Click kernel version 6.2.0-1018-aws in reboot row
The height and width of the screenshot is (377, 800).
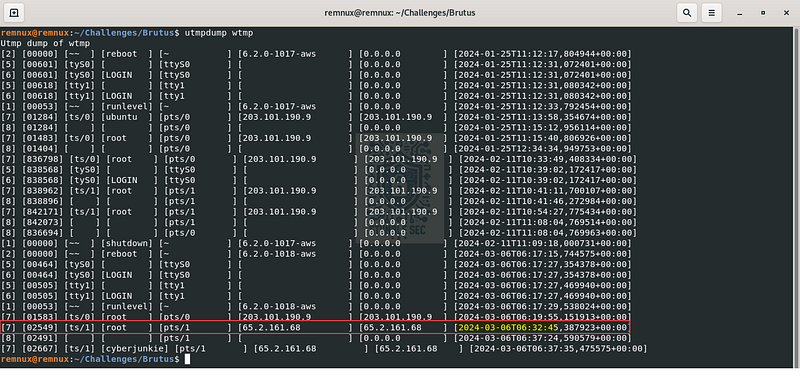[x=279, y=254]
